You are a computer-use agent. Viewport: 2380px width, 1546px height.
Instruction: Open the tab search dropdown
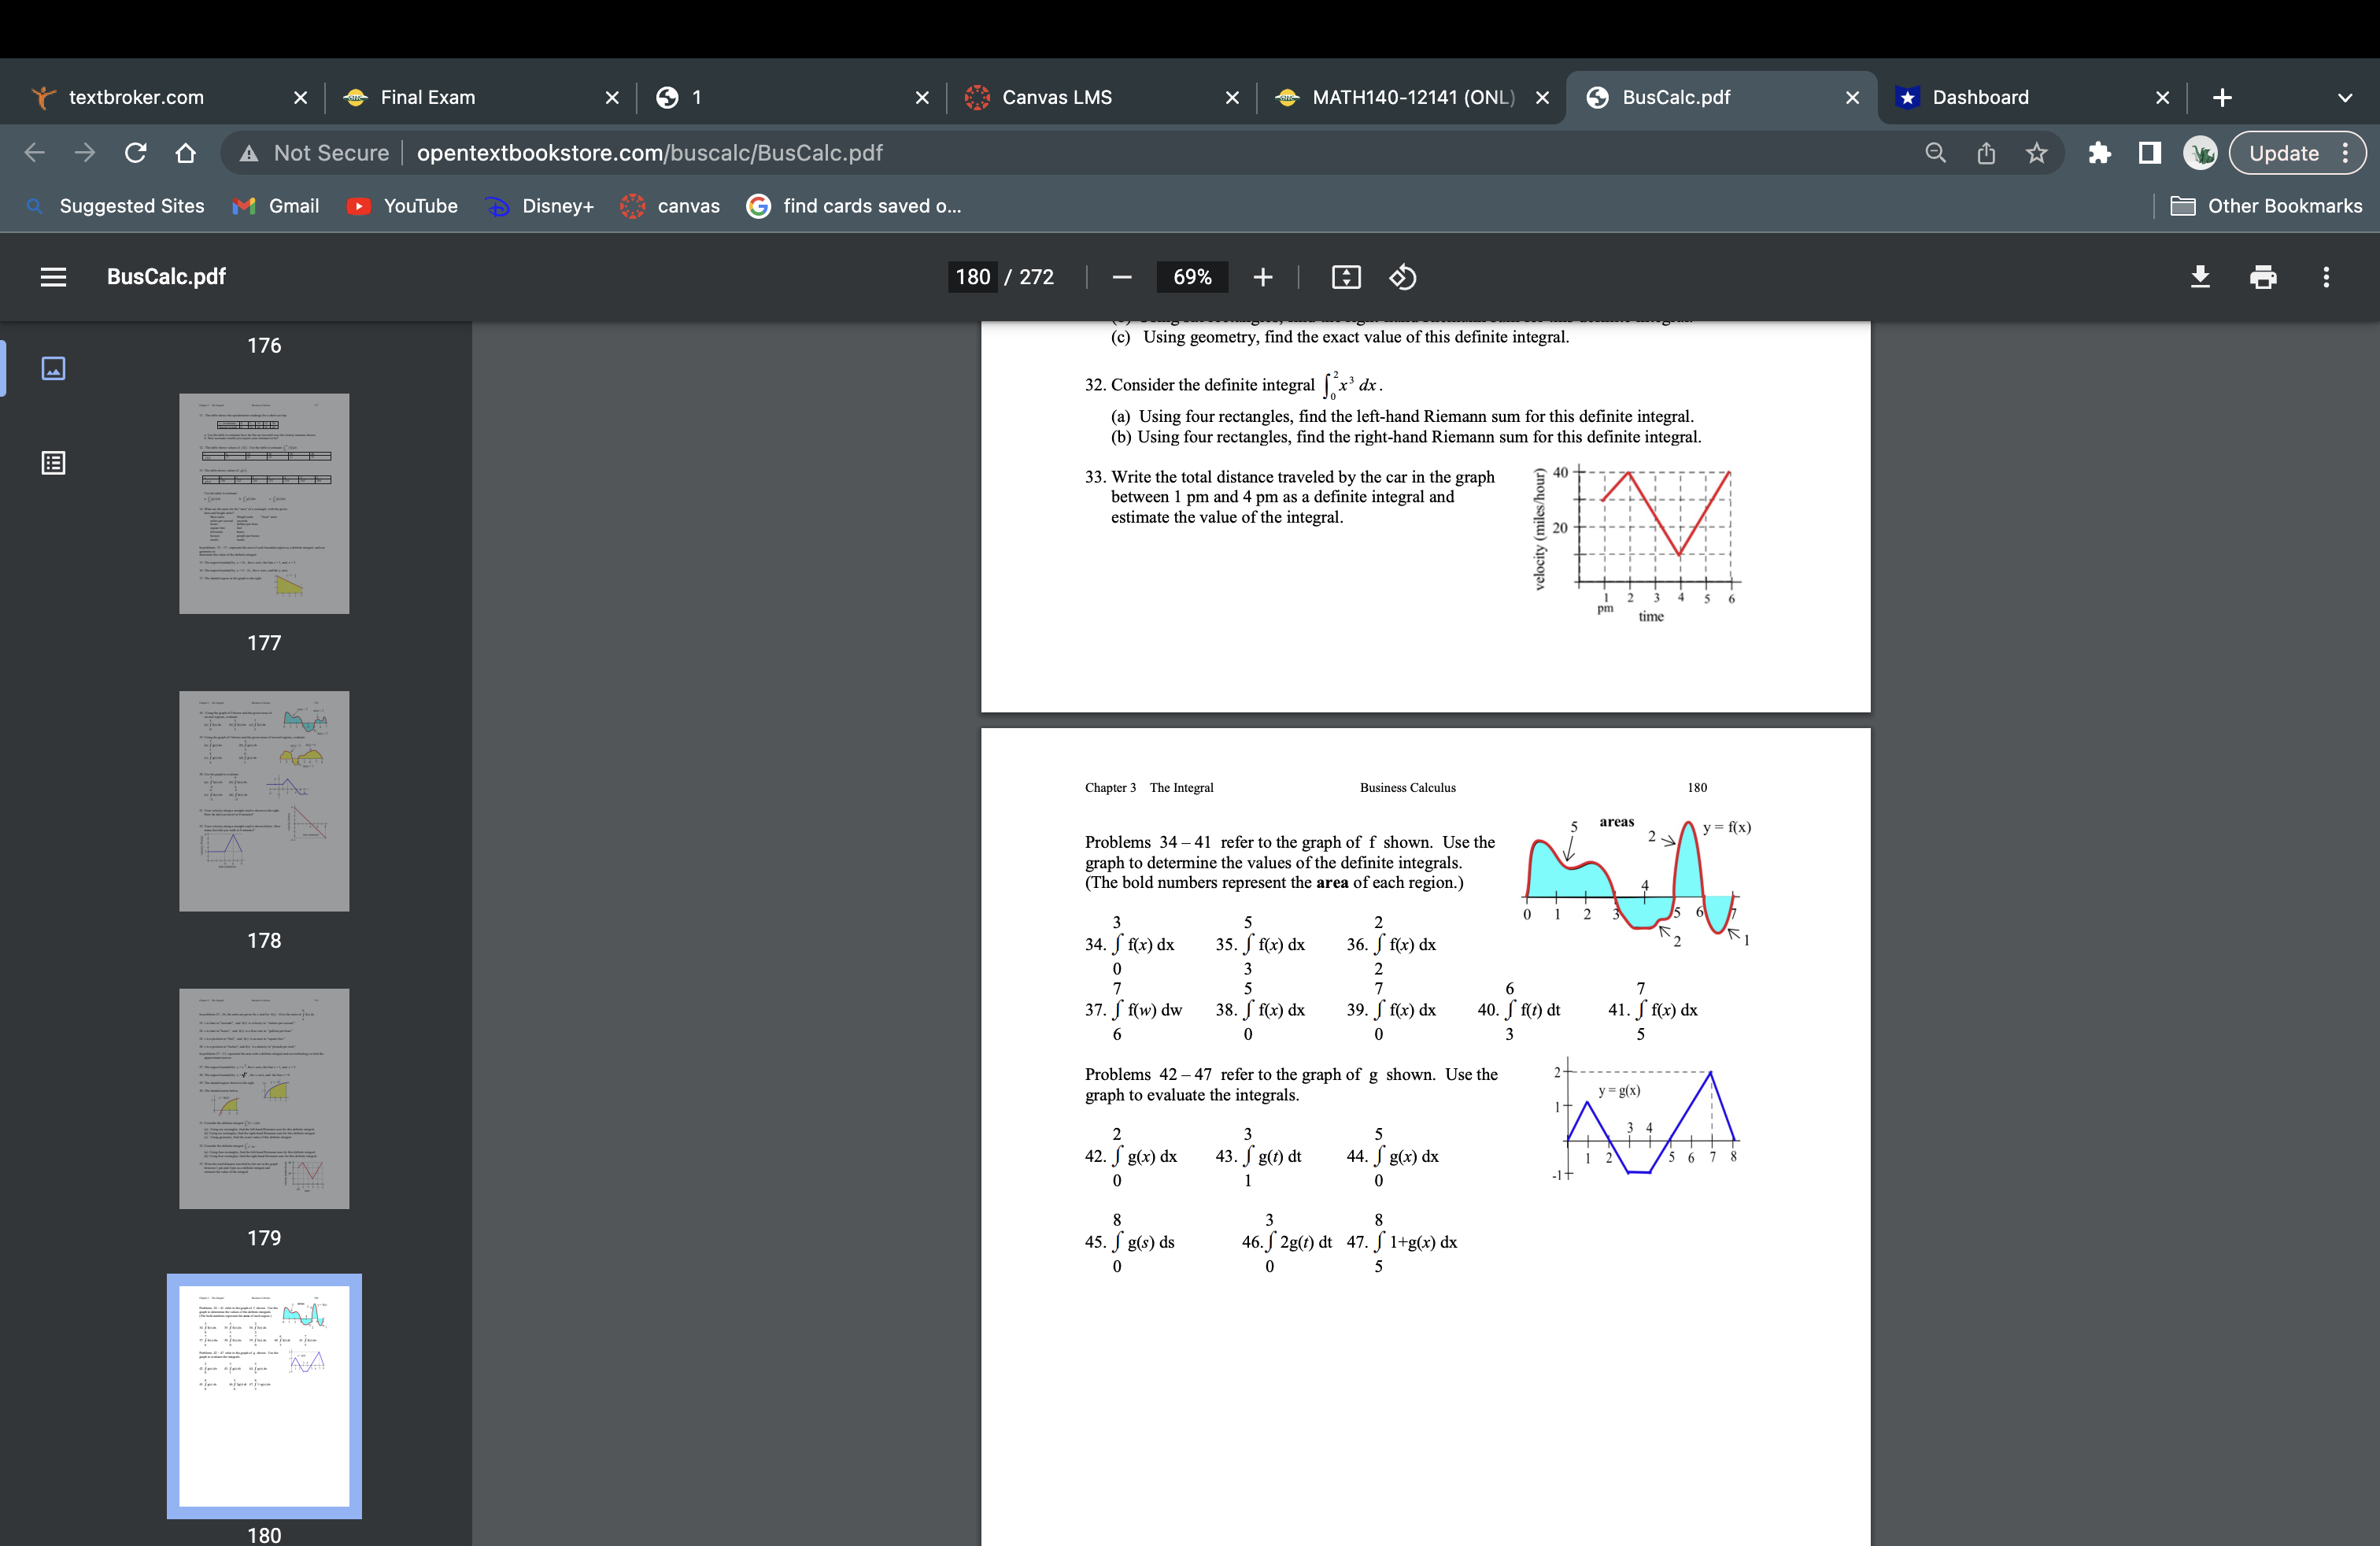[2341, 97]
